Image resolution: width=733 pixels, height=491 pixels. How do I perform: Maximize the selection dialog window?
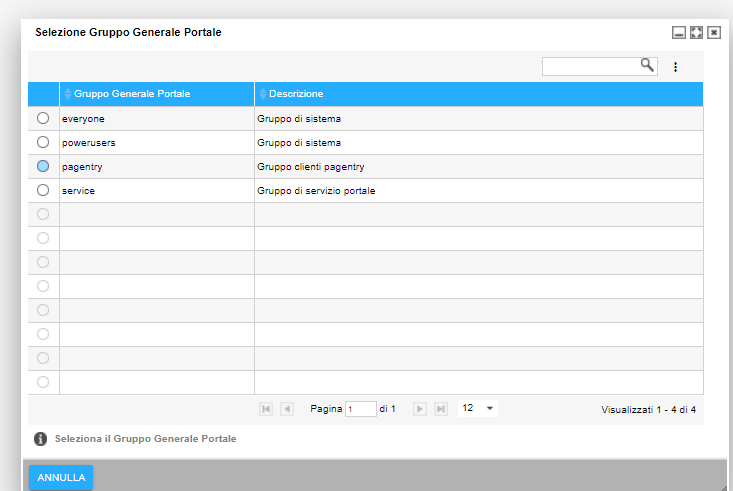click(696, 33)
